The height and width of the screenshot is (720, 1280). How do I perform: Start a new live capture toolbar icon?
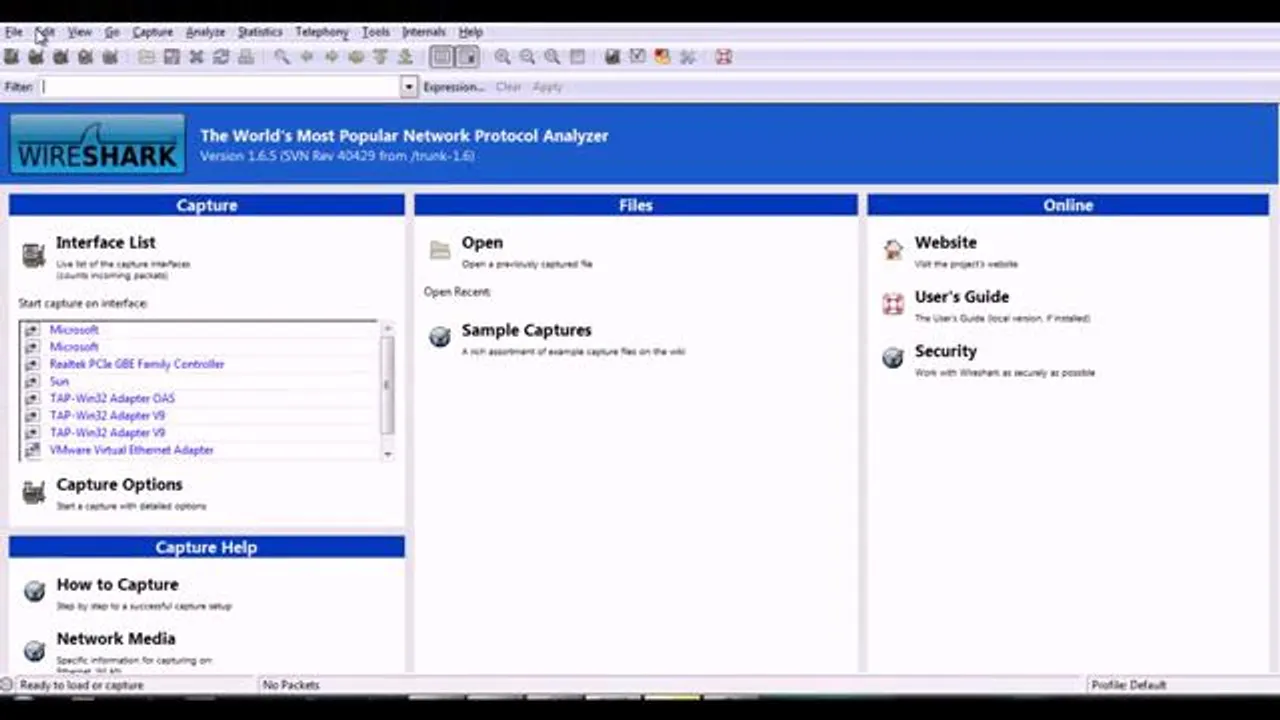pos(61,57)
